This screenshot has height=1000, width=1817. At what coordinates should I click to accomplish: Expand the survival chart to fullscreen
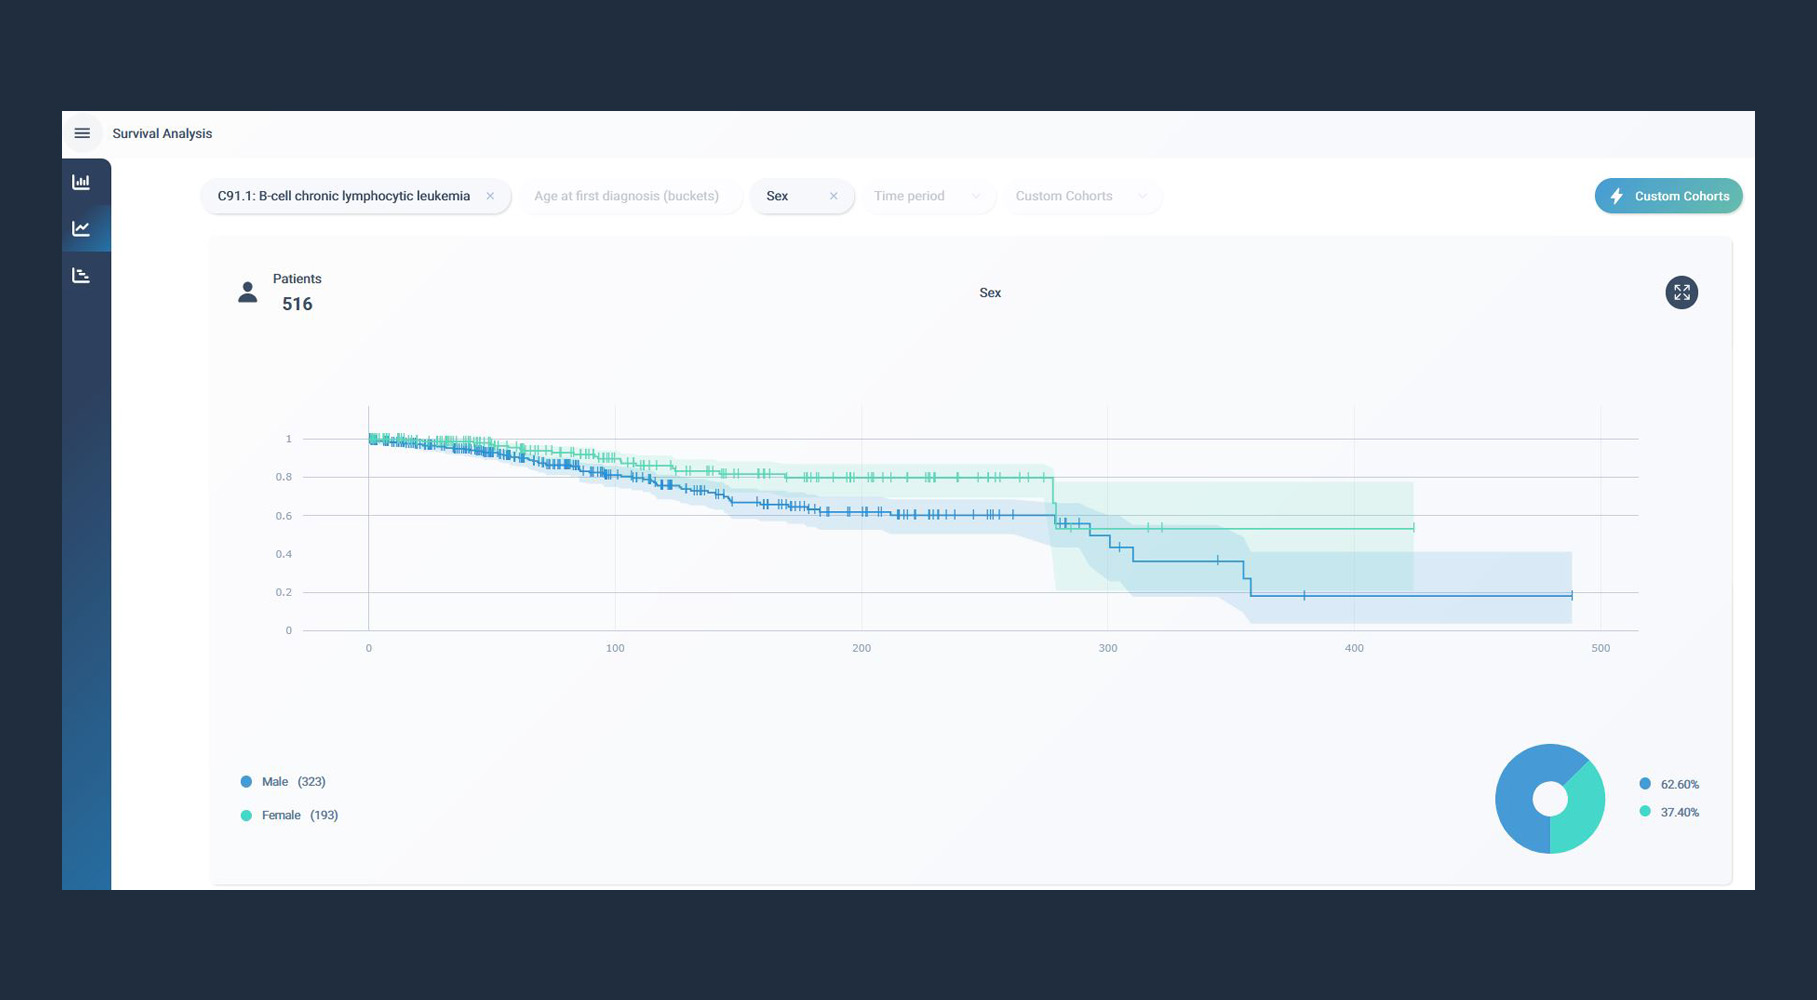pos(1681,292)
